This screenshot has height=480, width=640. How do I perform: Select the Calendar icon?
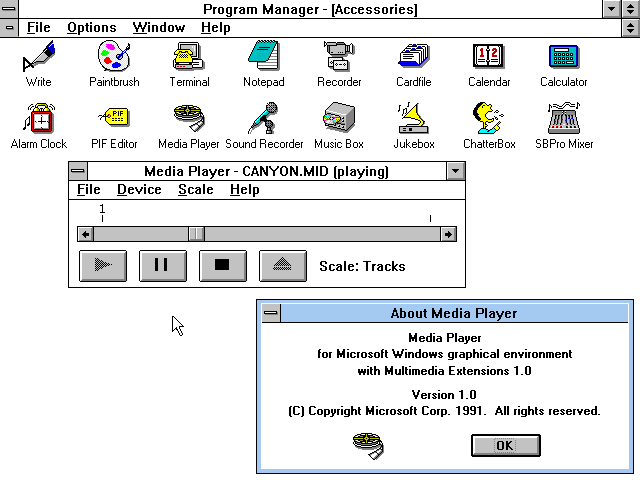click(489, 56)
